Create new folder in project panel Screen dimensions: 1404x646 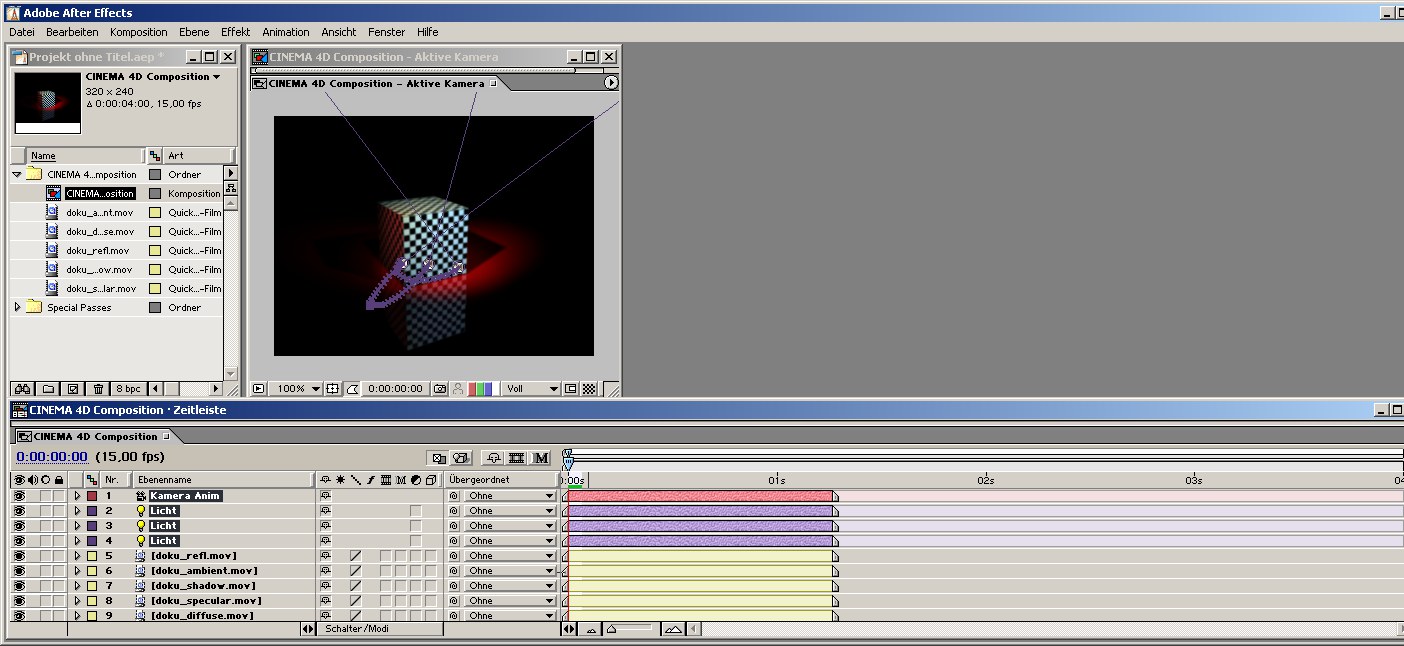48,389
